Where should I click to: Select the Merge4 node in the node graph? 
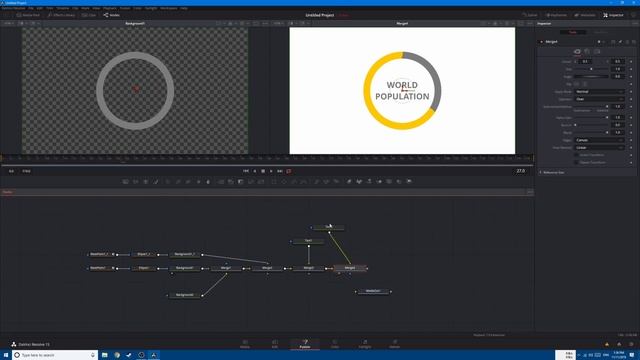[350, 268]
